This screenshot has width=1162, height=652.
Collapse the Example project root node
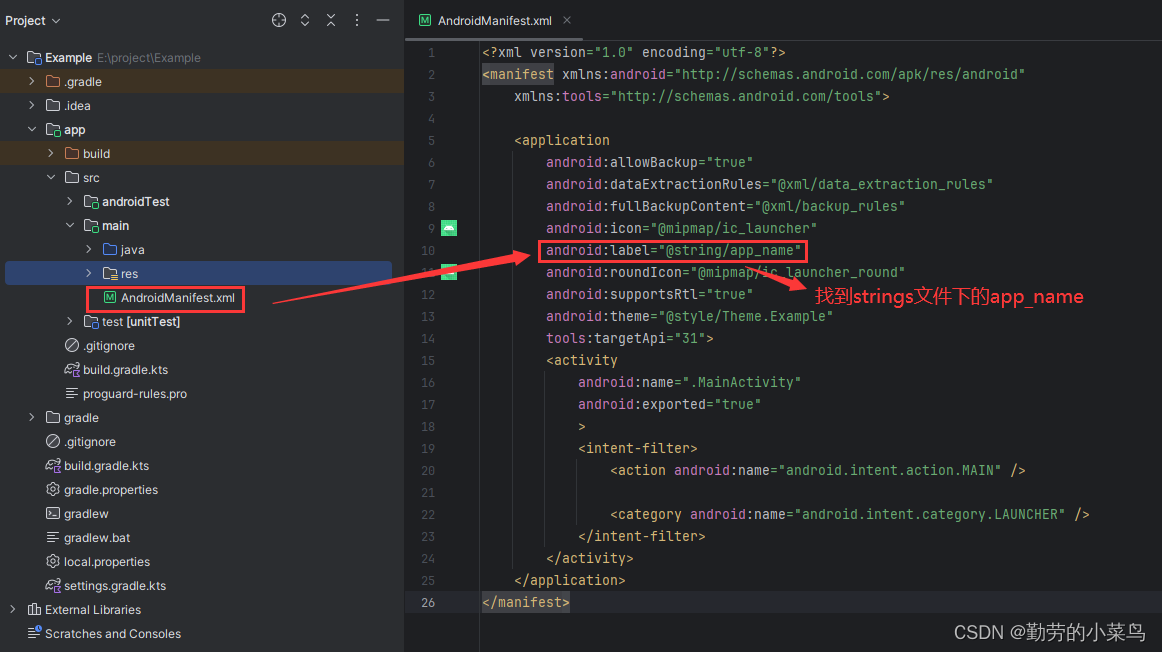pyautogui.click(x=12, y=57)
